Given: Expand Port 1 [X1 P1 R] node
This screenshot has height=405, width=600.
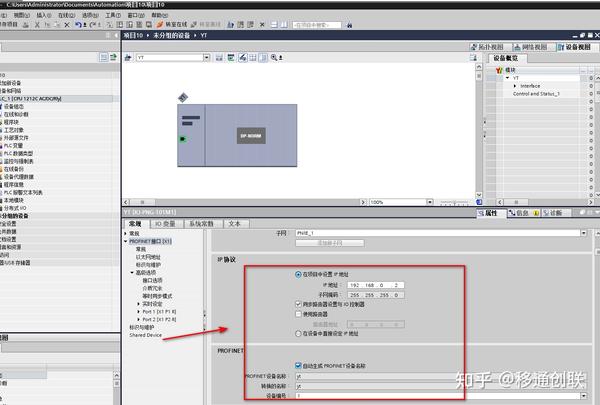Looking at the screenshot, I should 139,312.
